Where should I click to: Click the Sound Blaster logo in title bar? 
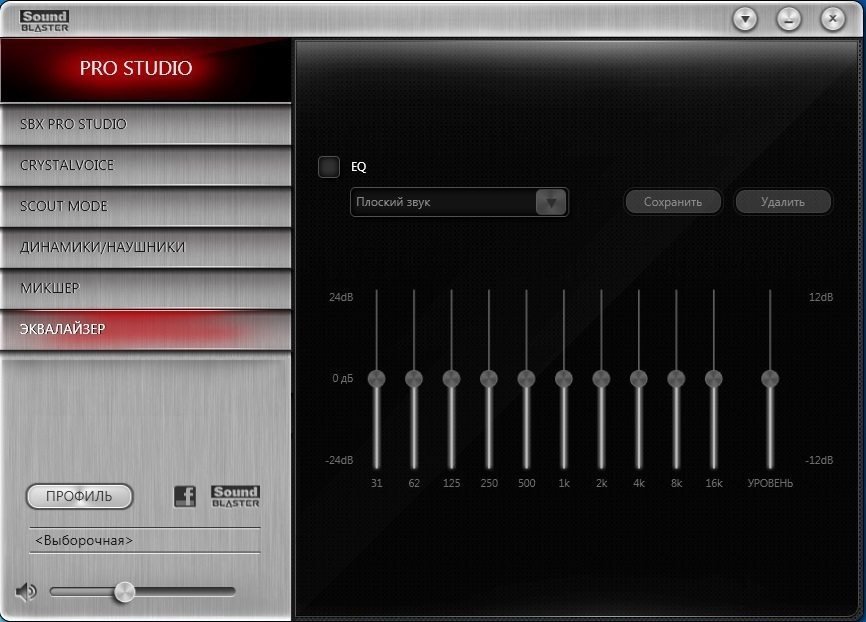pos(45,21)
